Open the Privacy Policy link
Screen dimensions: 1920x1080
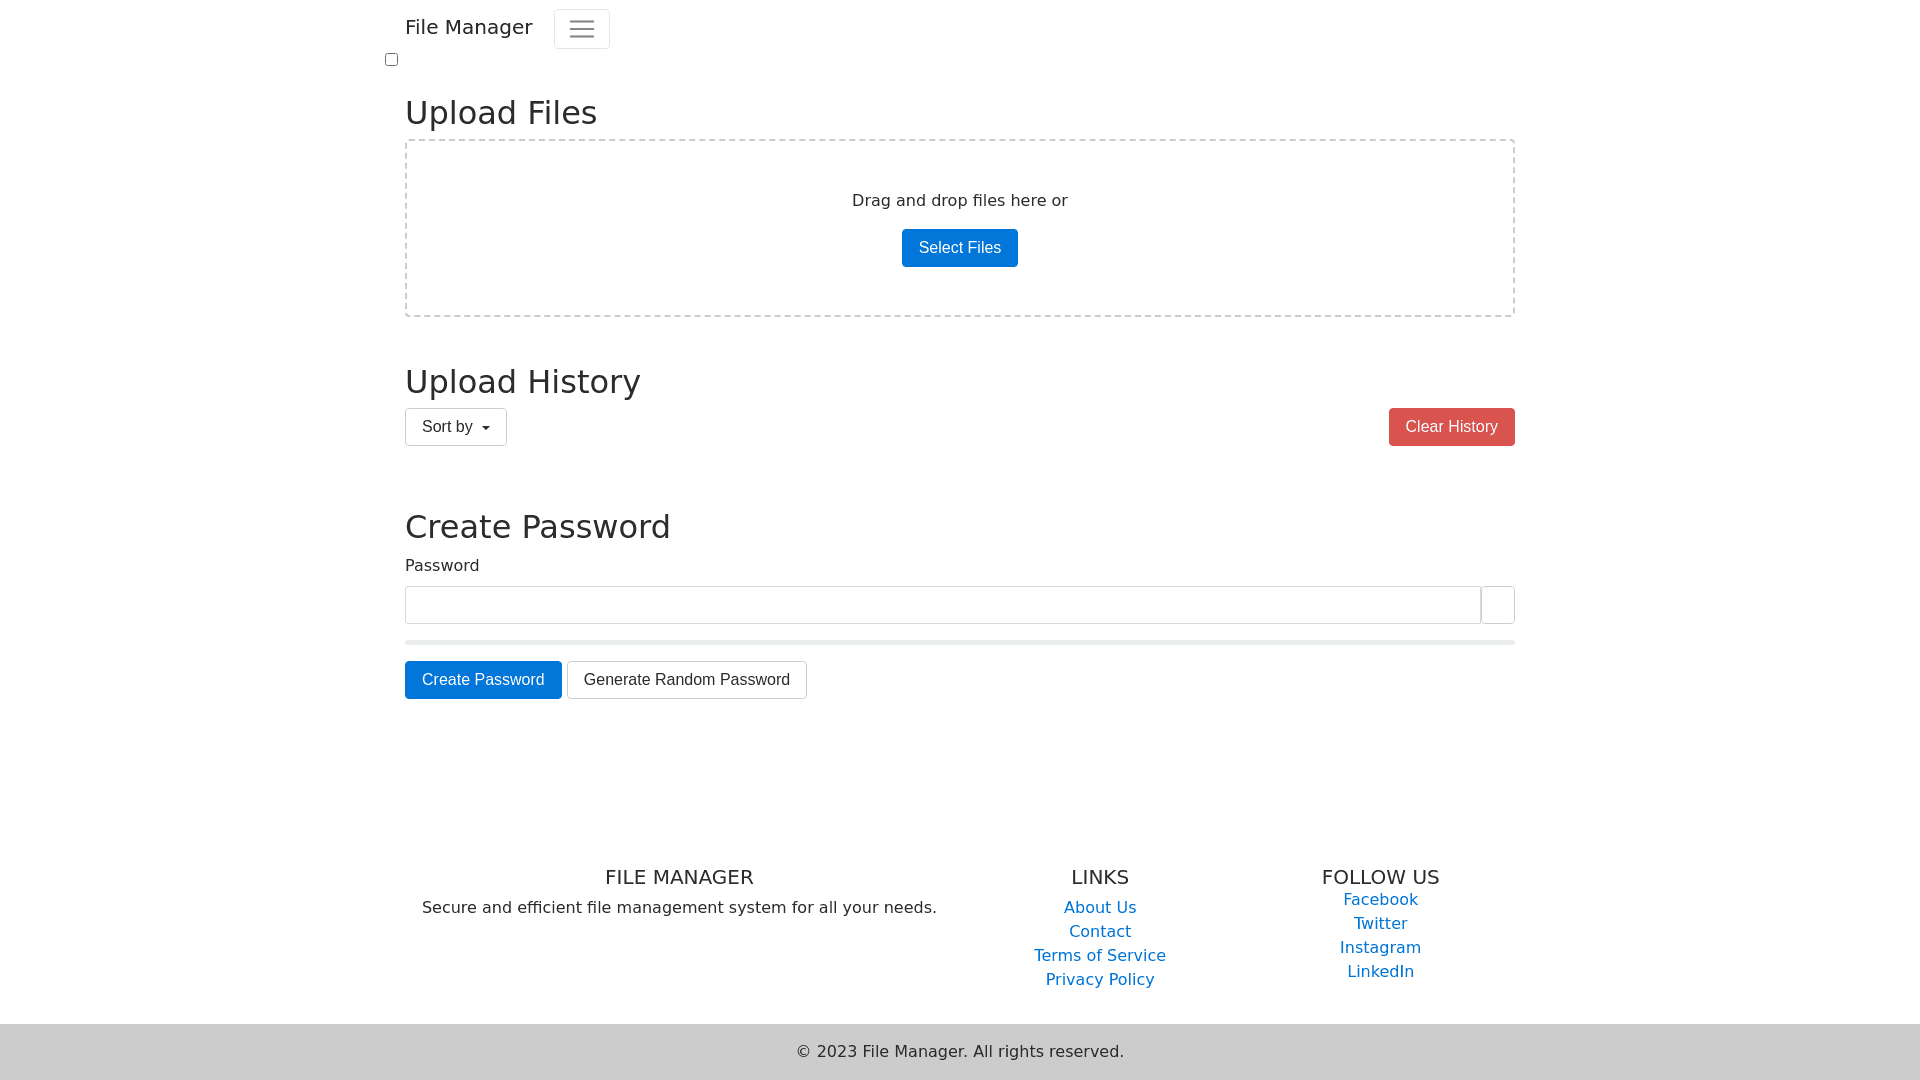pos(1099,980)
